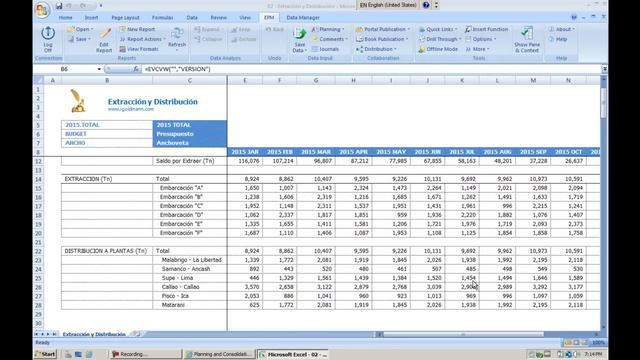Click the Journals icon
This screenshot has width=640, height=360.
point(315,49)
